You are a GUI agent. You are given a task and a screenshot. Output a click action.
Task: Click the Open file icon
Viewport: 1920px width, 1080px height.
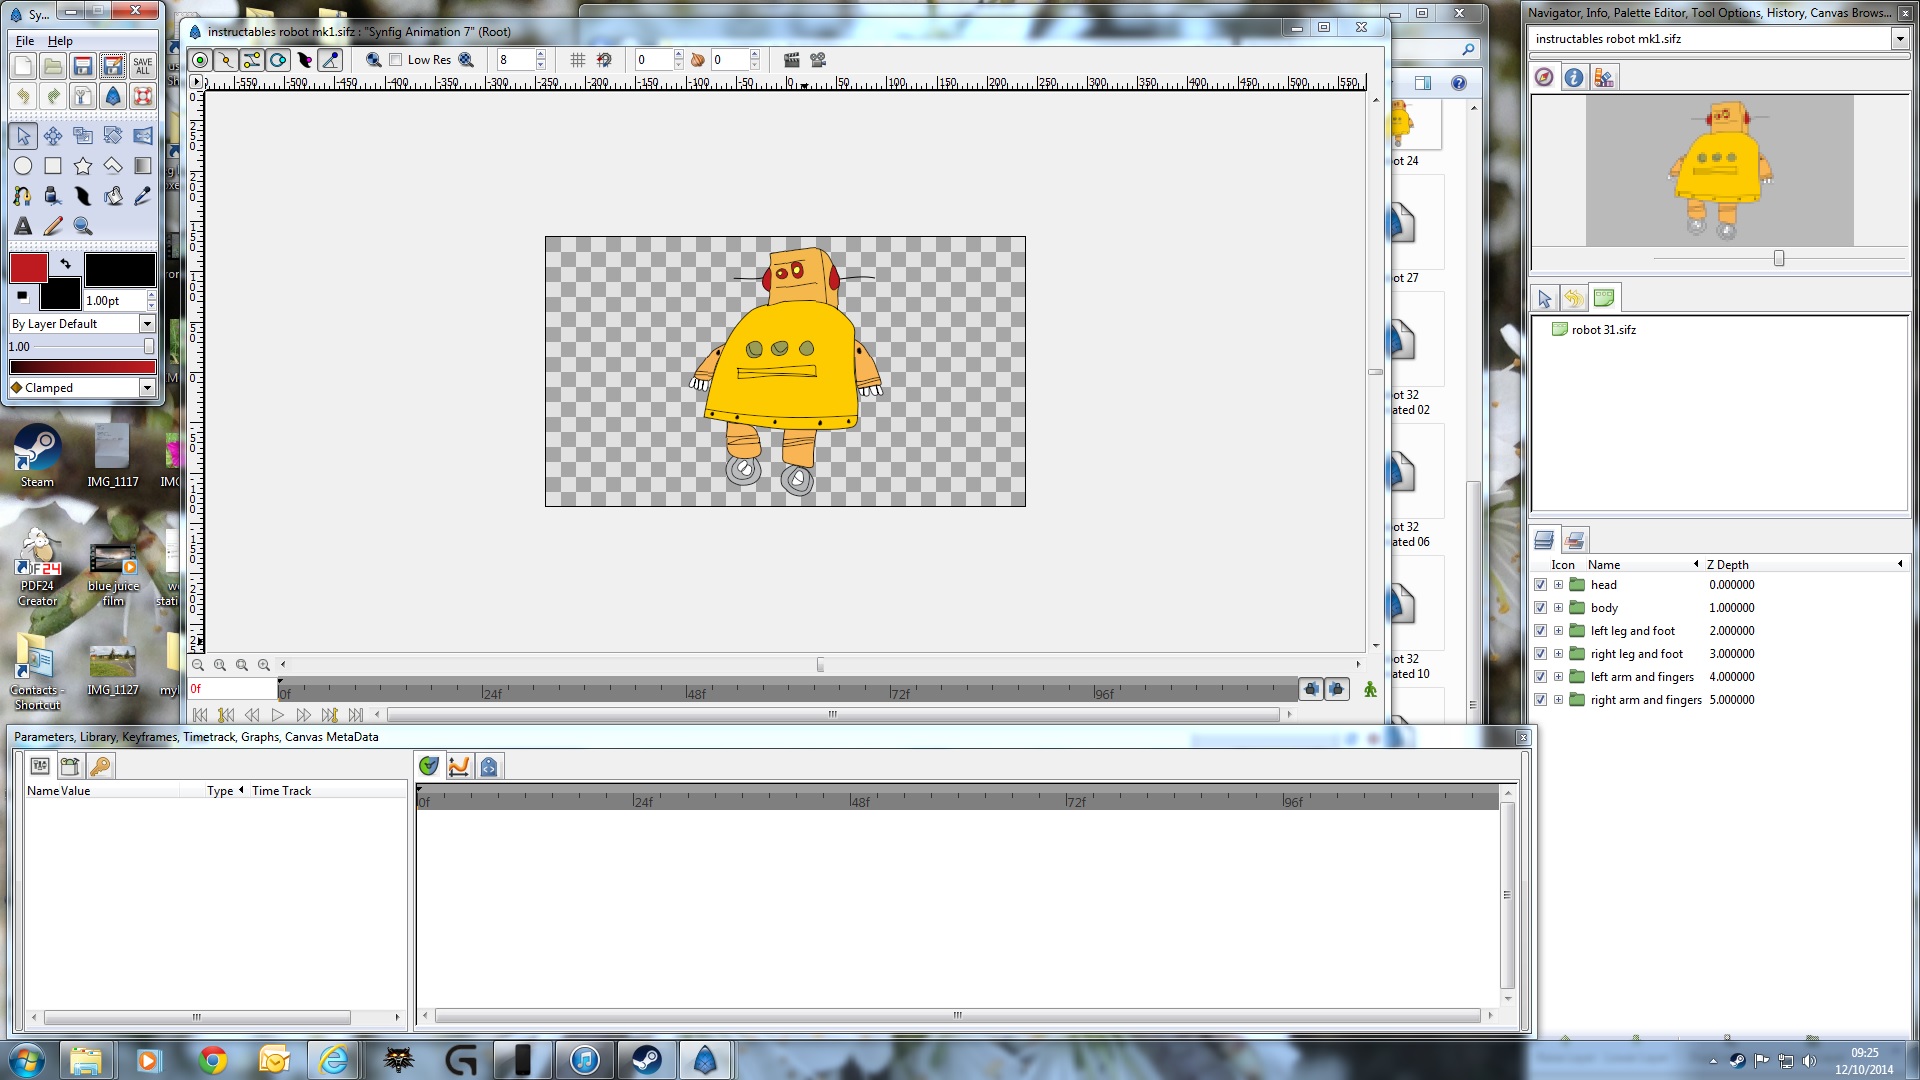point(53,66)
